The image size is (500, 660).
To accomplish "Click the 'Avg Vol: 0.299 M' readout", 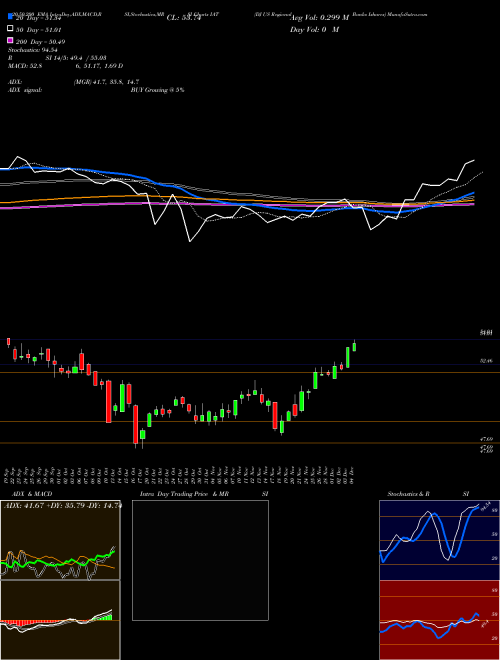I will (x=319, y=18).
